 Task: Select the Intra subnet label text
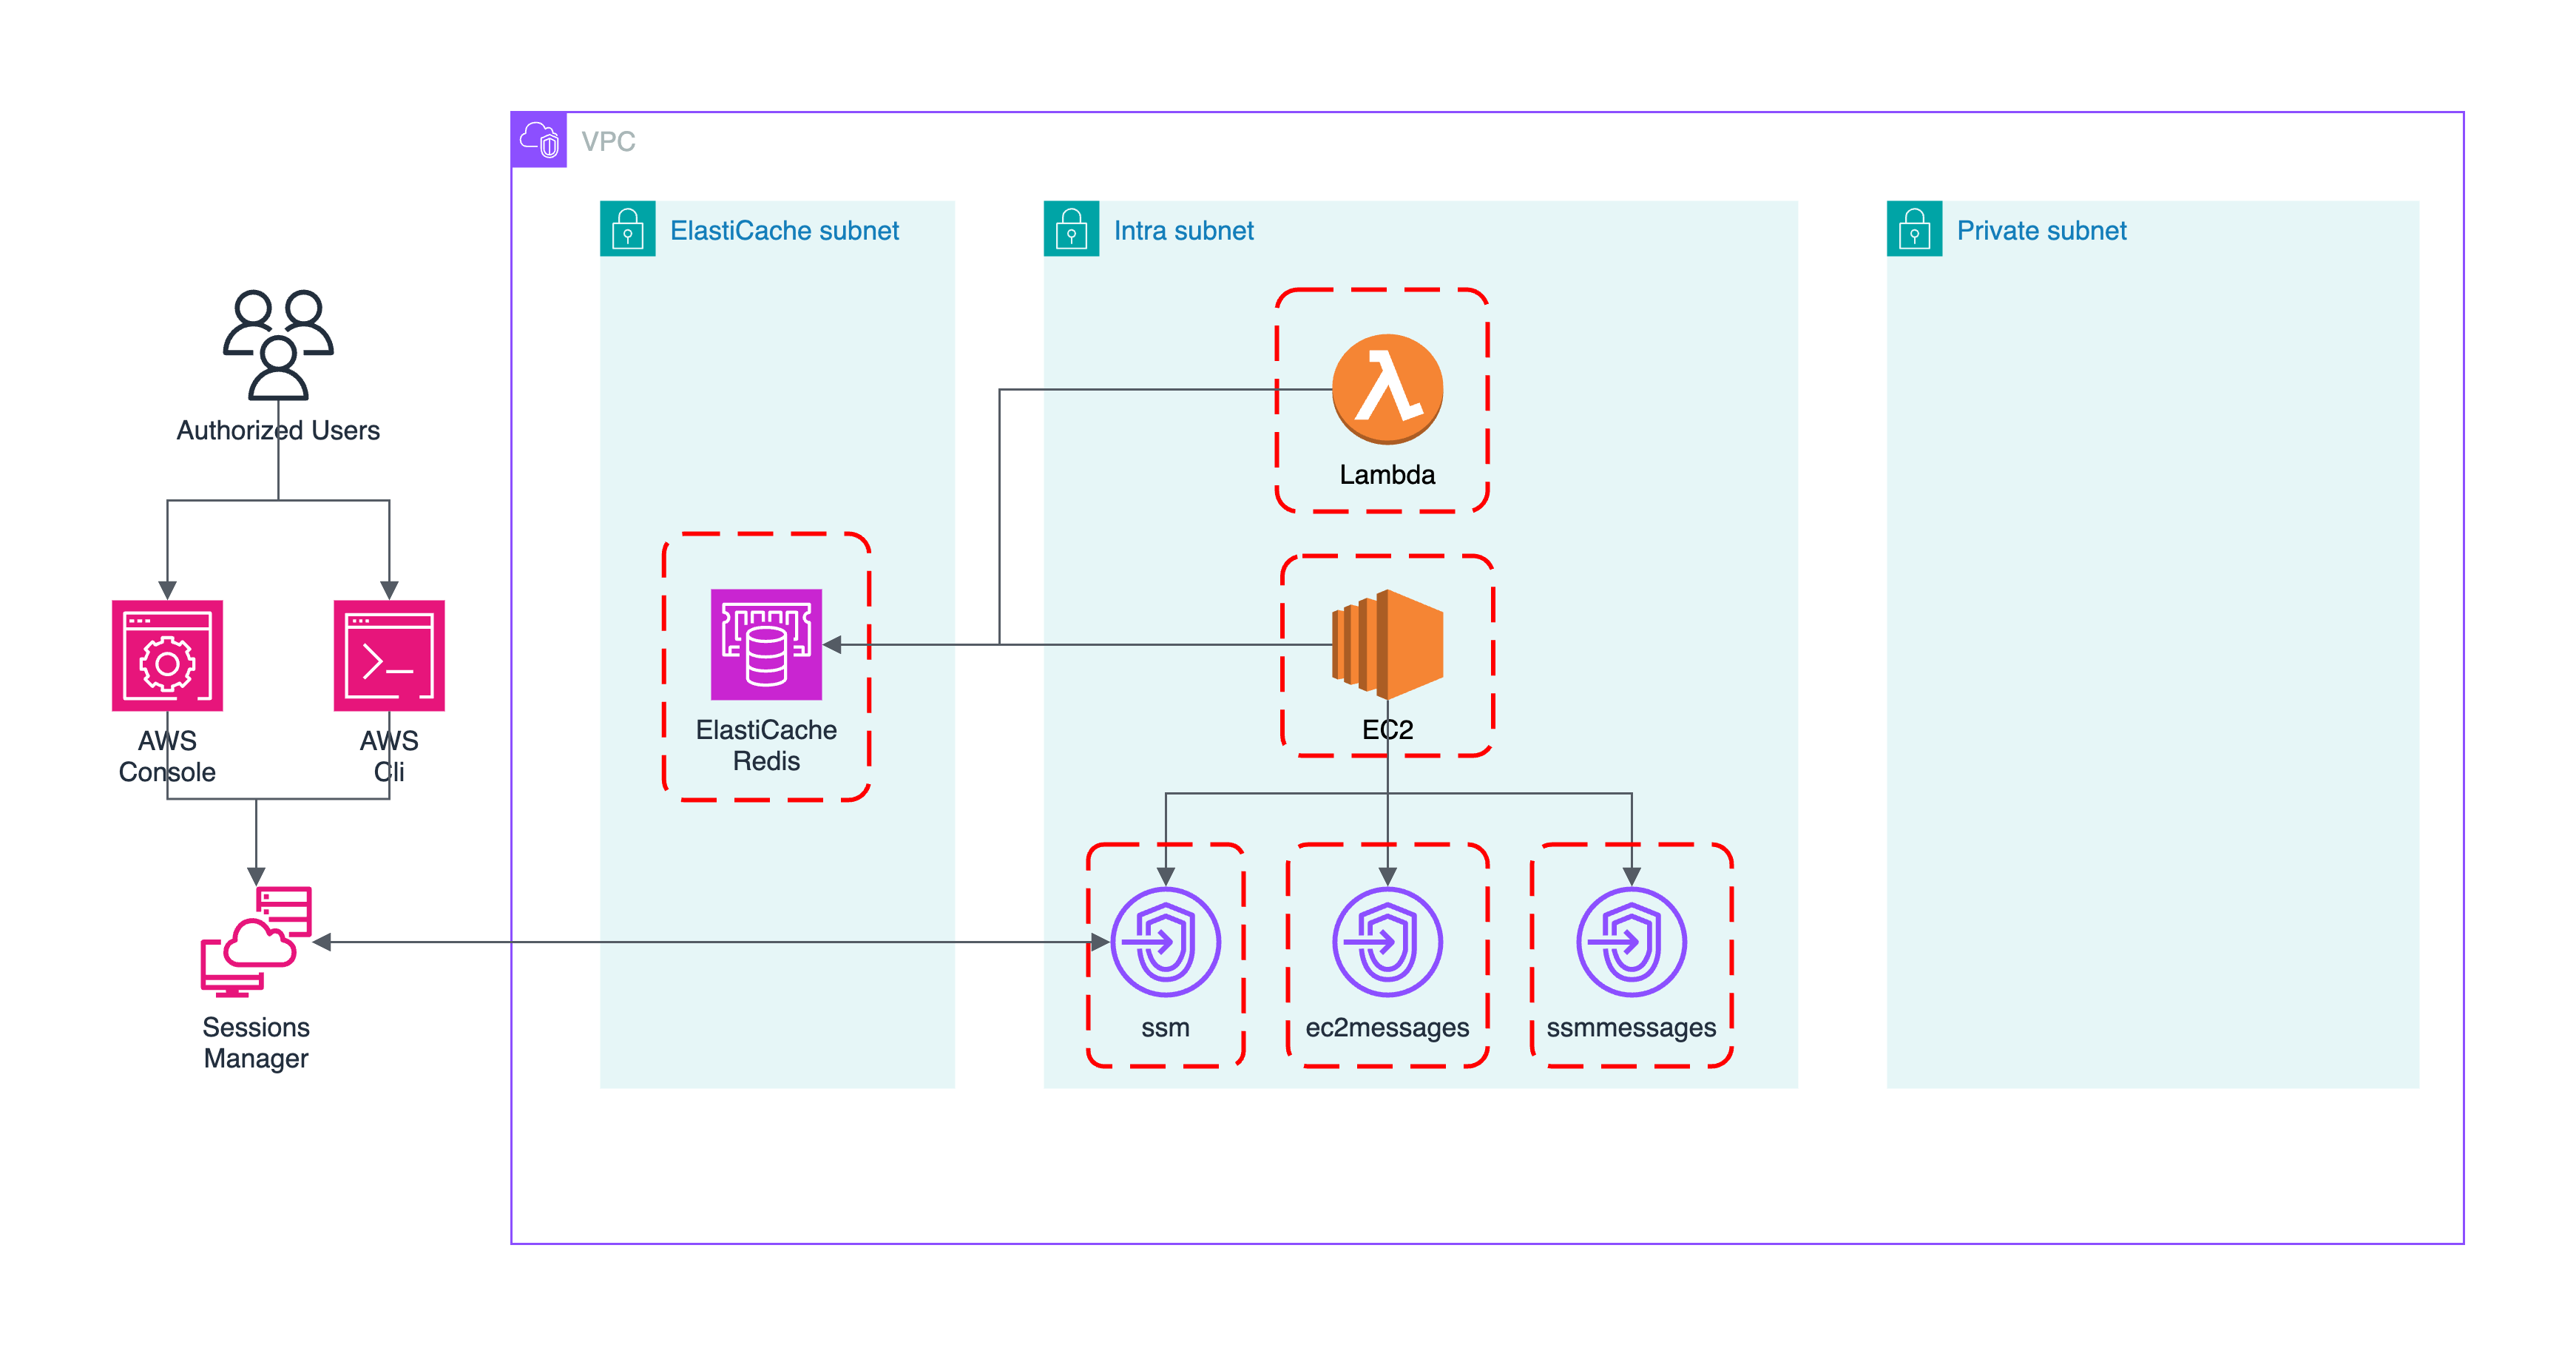tap(1183, 231)
